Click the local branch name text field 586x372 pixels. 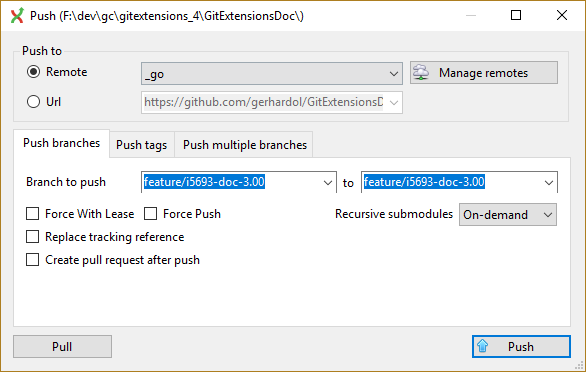(232, 182)
